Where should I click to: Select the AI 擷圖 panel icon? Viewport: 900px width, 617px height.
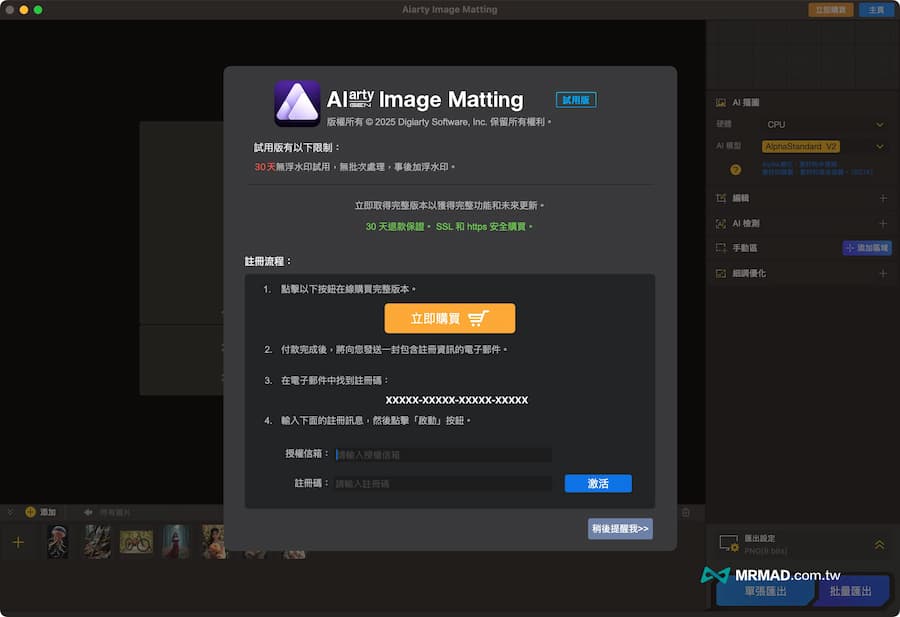pyautogui.click(x=720, y=102)
